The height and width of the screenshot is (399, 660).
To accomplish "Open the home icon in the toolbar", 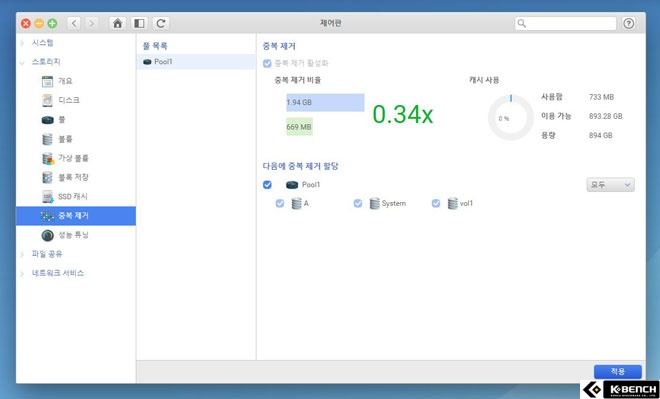I will point(117,23).
